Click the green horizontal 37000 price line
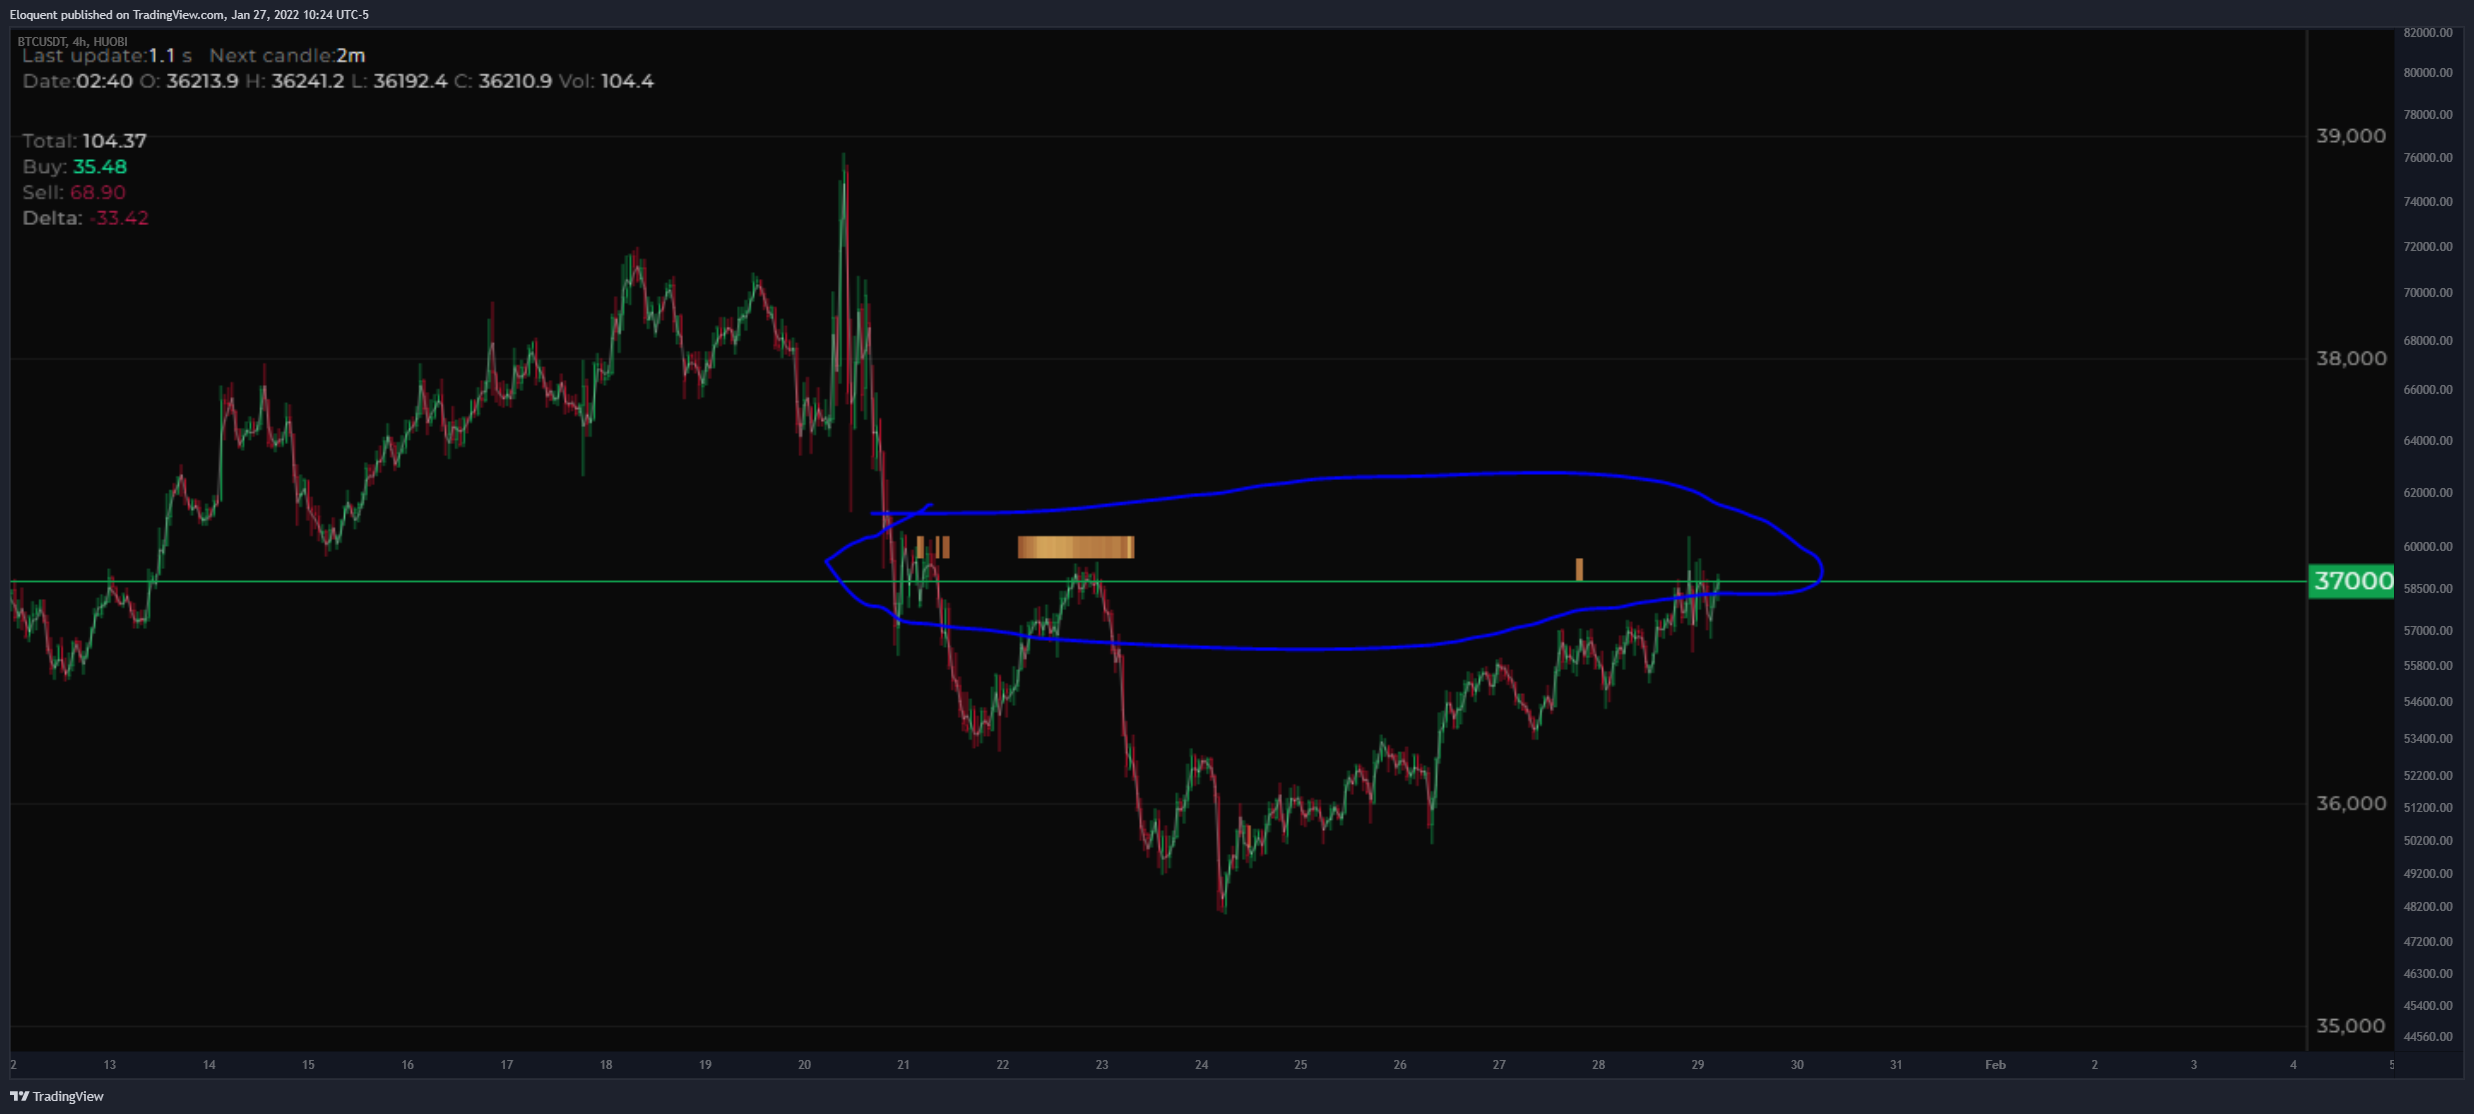 click(1158, 581)
